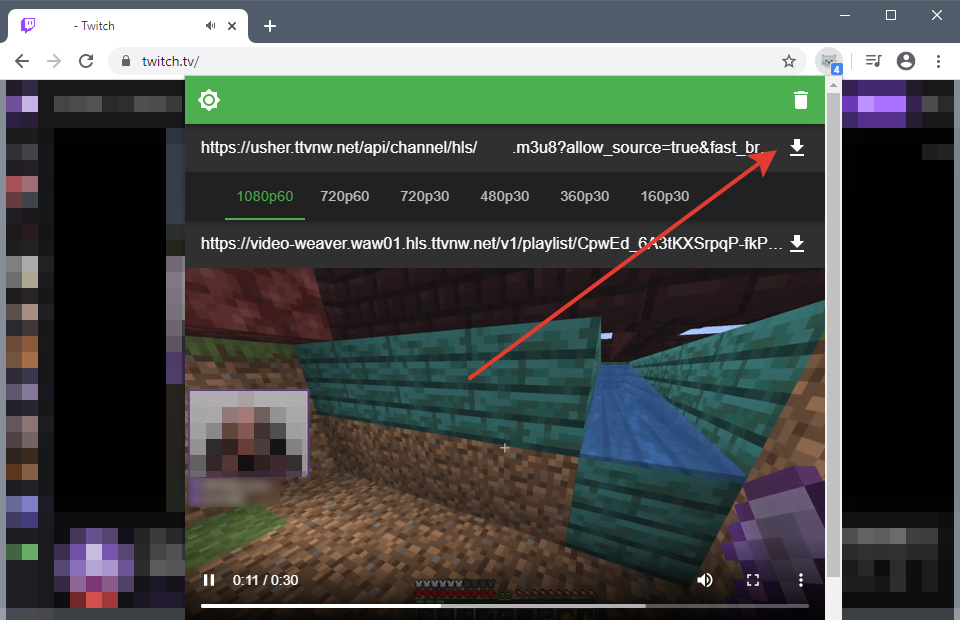Open the media control button in toolbar
This screenshot has height=620, width=960.
pyautogui.click(x=874, y=61)
